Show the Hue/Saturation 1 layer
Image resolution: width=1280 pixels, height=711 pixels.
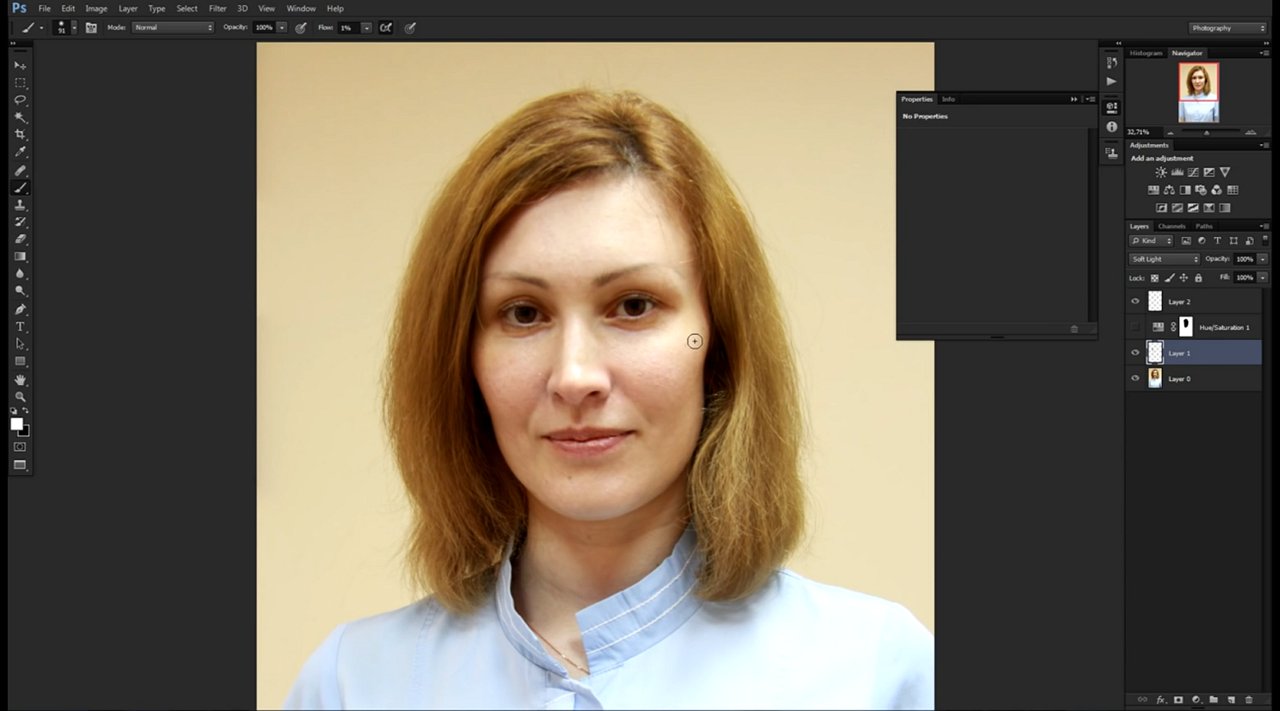1135,327
